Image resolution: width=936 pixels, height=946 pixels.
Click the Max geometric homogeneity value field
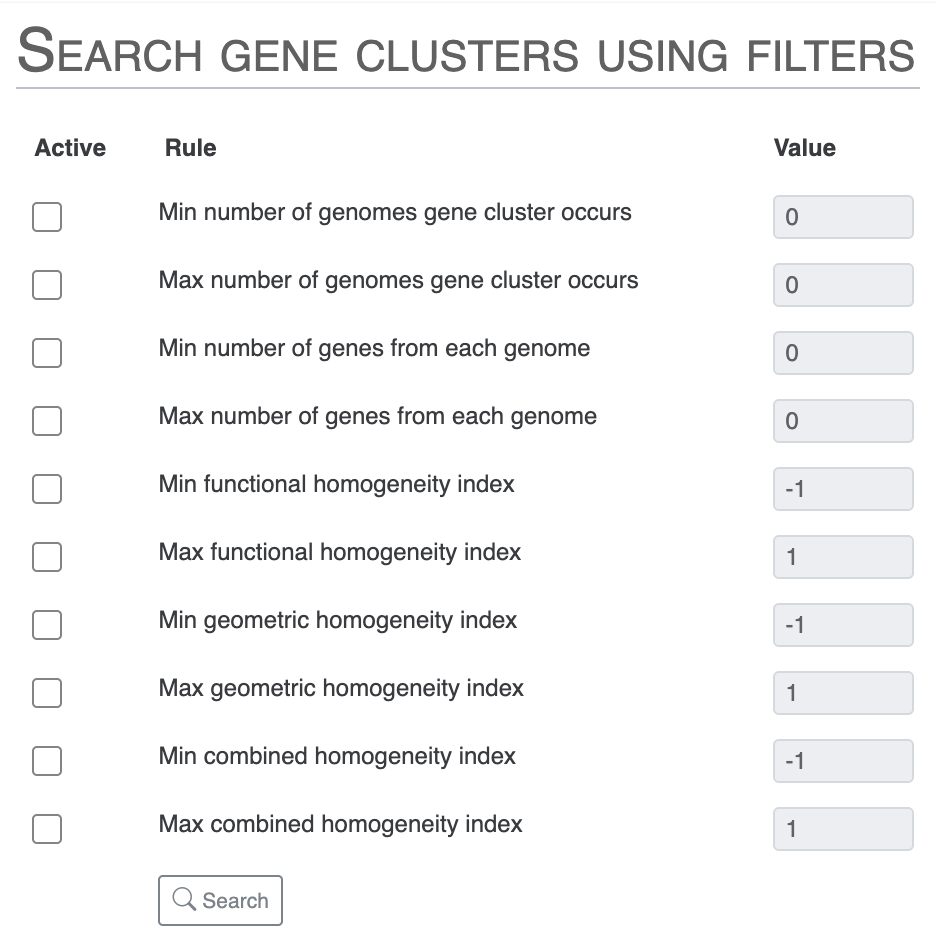(842, 692)
